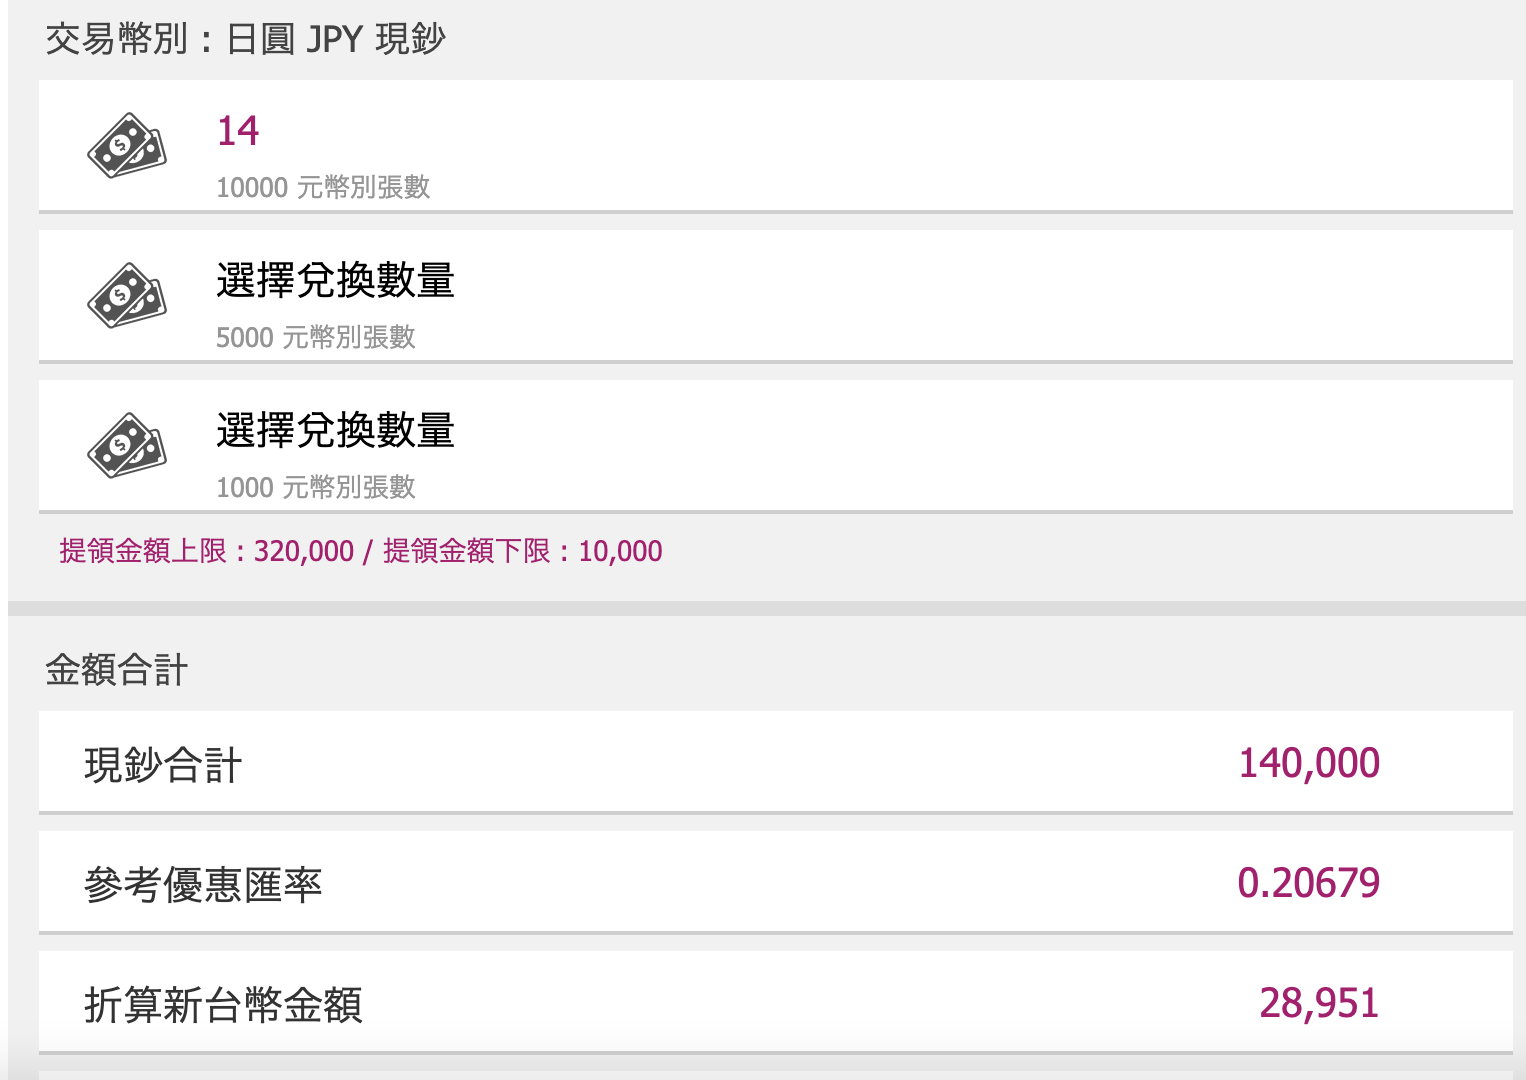Click the 金額合計 section heading
This screenshot has width=1526, height=1080.
pyautogui.click(x=117, y=670)
